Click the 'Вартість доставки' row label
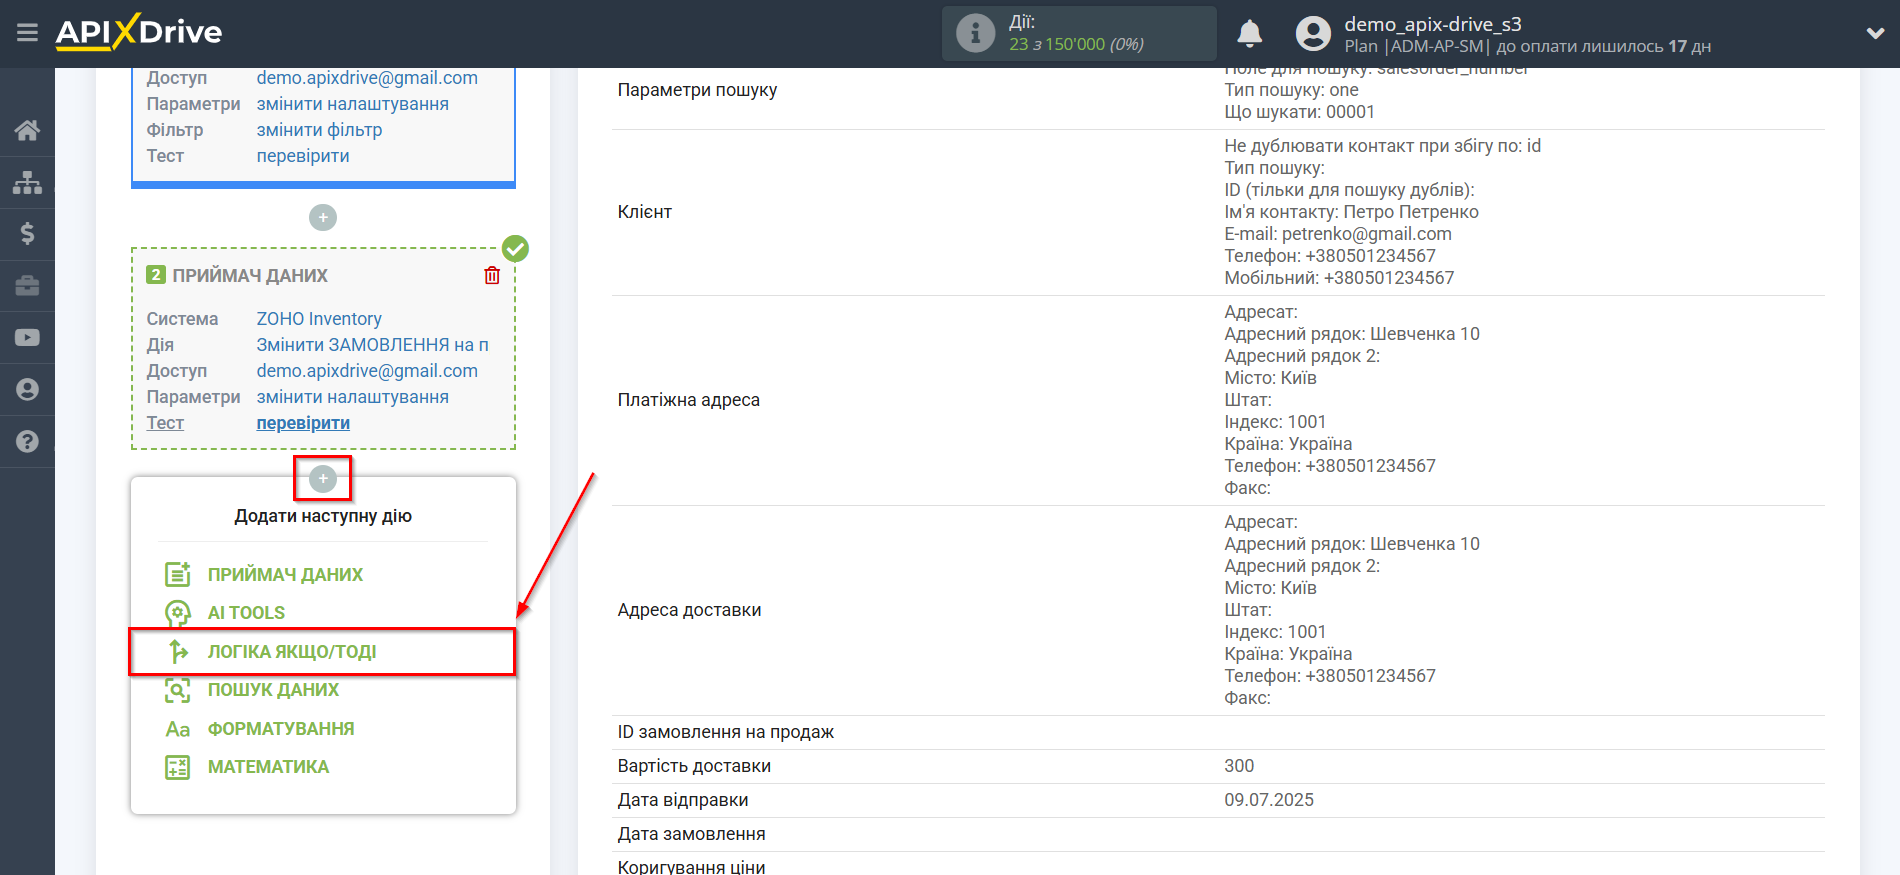The image size is (1900, 875). pyautogui.click(x=694, y=766)
